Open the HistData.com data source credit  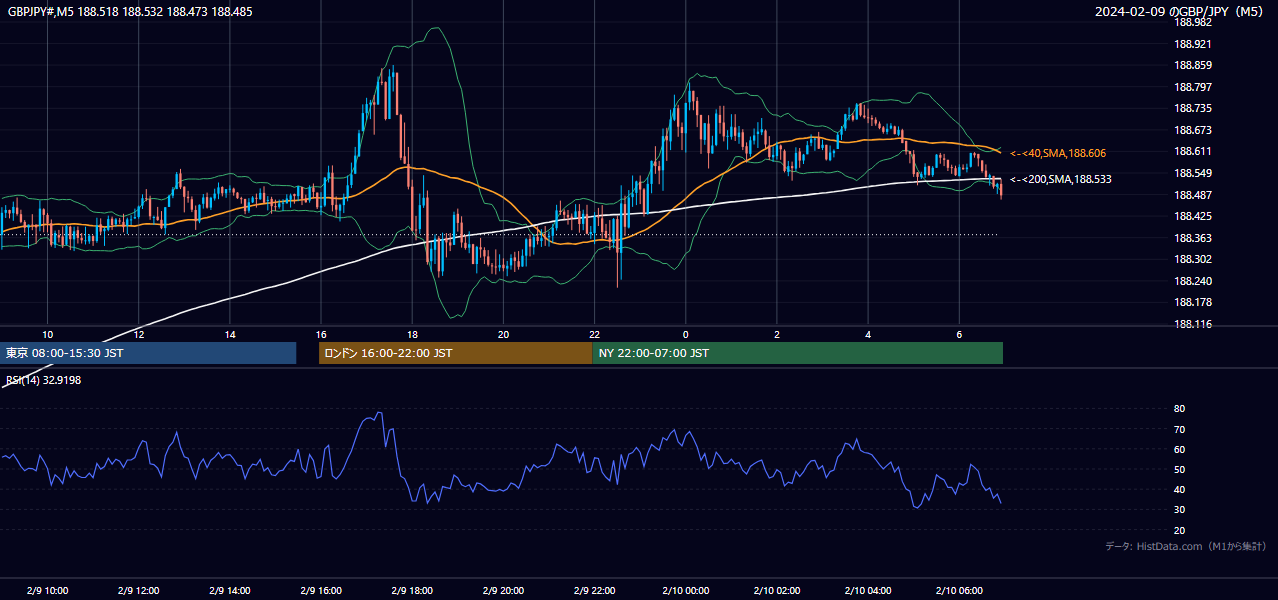click(x=1185, y=546)
